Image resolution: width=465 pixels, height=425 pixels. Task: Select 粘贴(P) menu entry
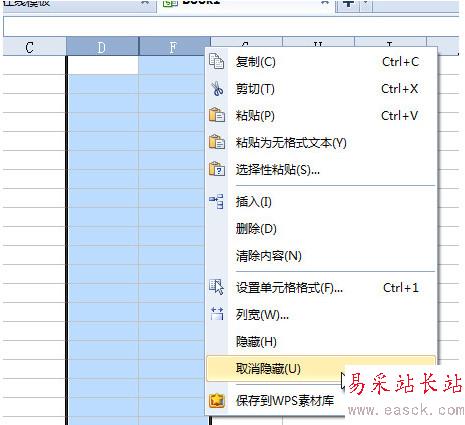321,116
